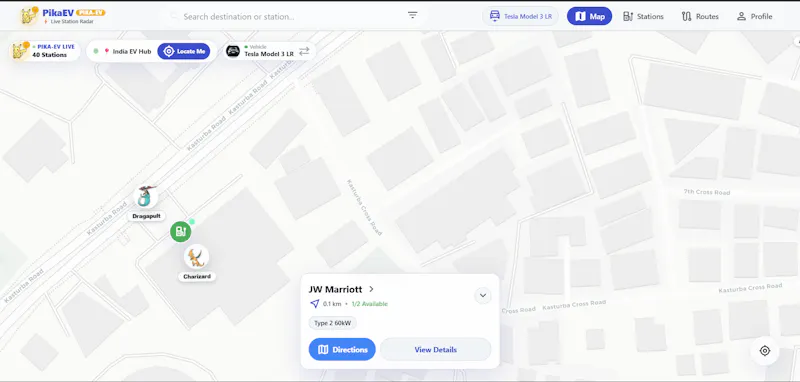
Task: Swap vehicle using the arrows icon
Action: [x=304, y=51]
